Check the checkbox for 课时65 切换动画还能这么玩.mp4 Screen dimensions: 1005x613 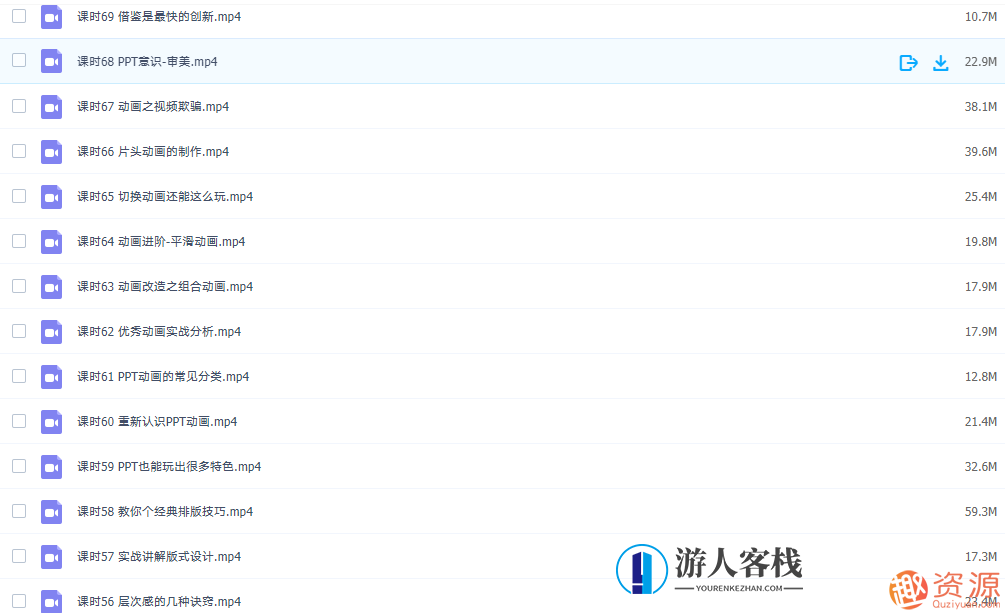coord(18,196)
